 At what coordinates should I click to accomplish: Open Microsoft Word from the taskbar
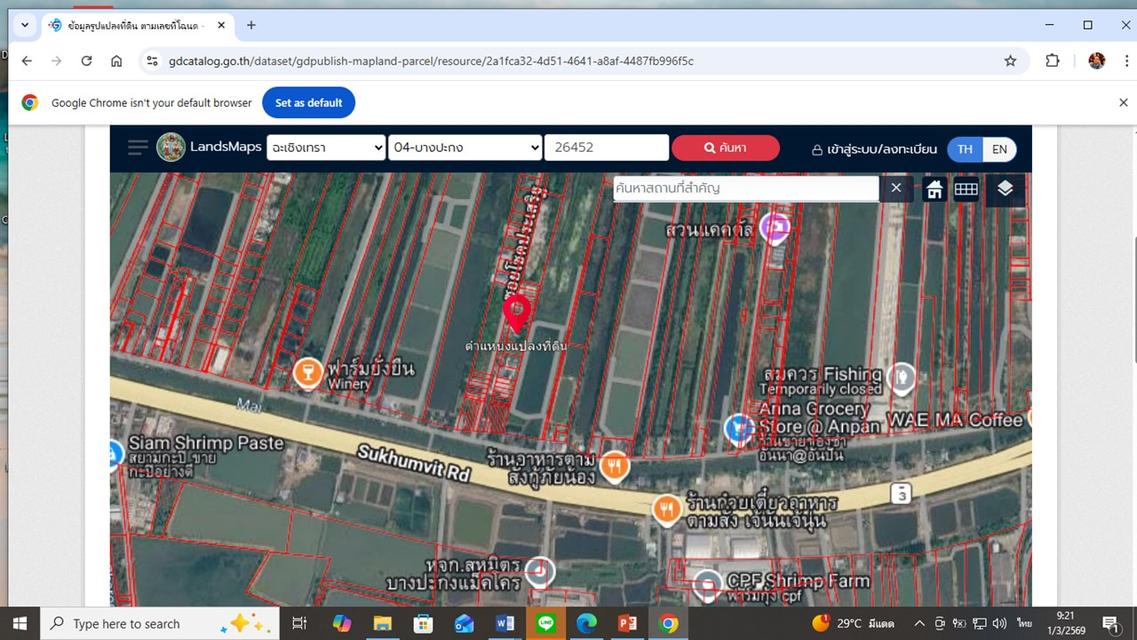pos(505,624)
